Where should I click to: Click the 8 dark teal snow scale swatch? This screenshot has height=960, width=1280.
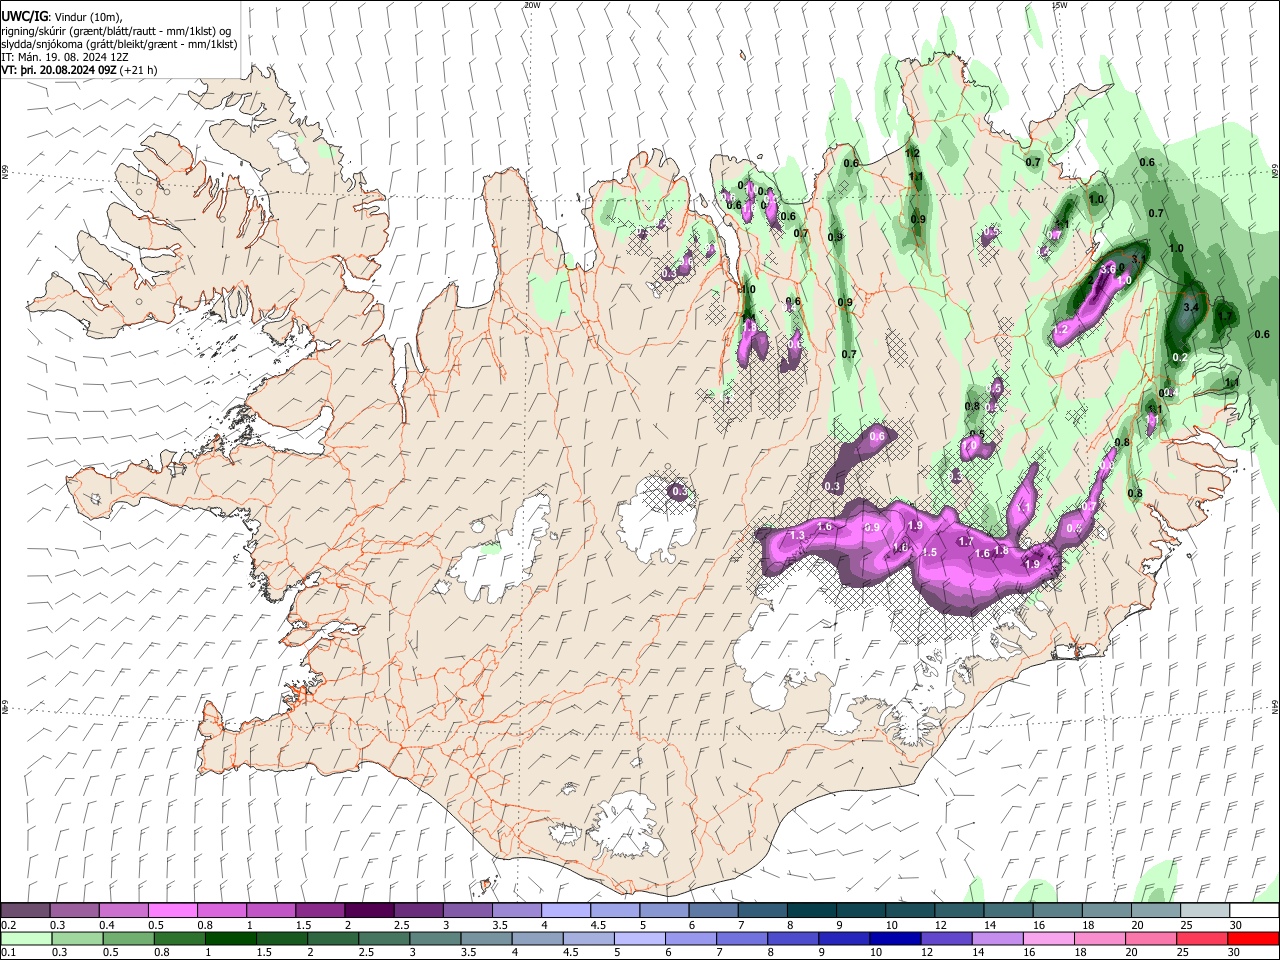coord(810,911)
